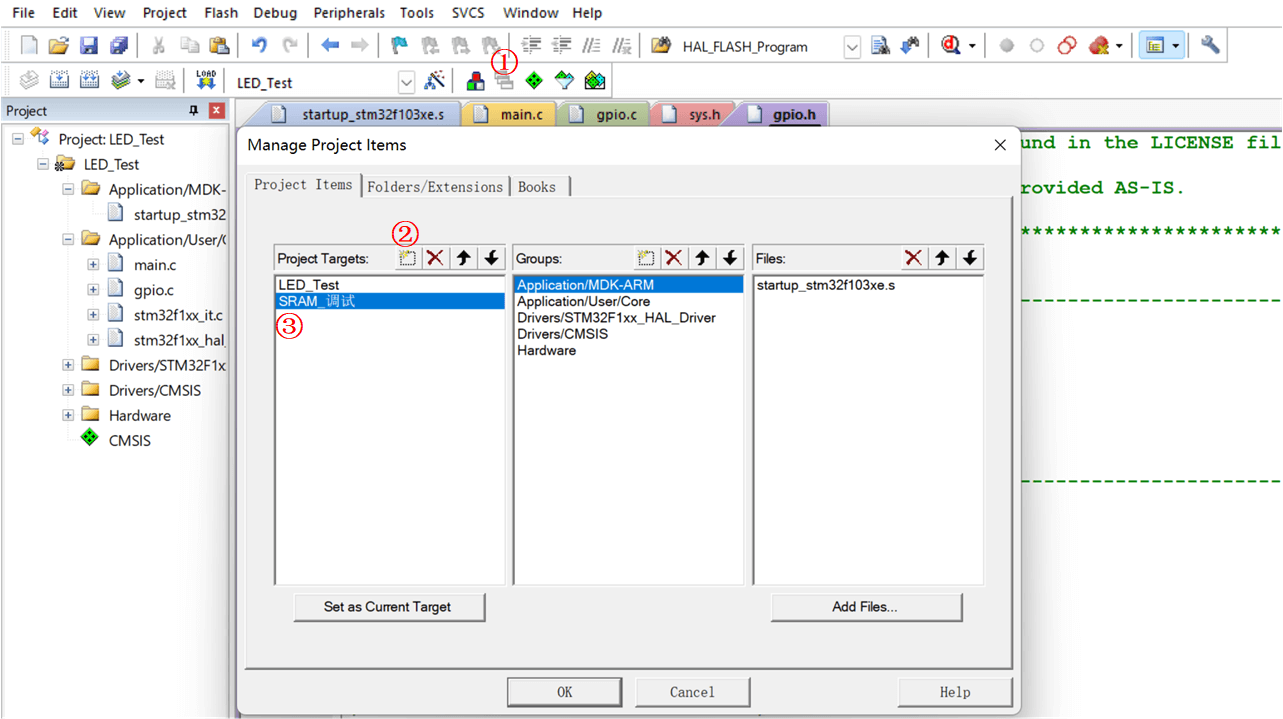
Task: Switch to Folders/Extensions tab
Action: [x=435, y=187]
